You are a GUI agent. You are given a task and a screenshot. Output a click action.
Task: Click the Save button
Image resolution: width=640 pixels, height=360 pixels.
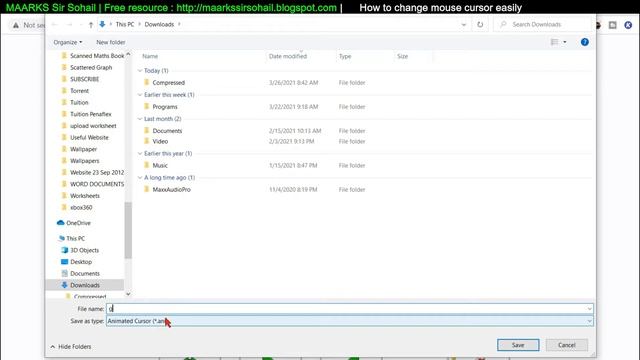(x=518, y=345)
